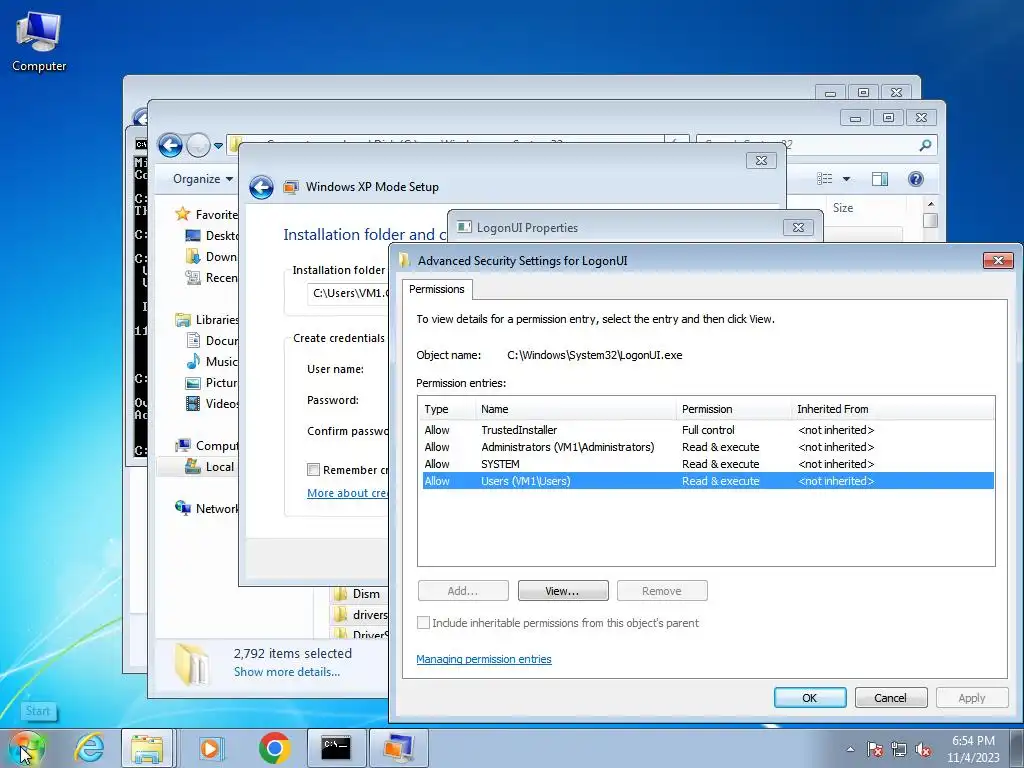Go back in Explorer window

(x=170, y=146)
